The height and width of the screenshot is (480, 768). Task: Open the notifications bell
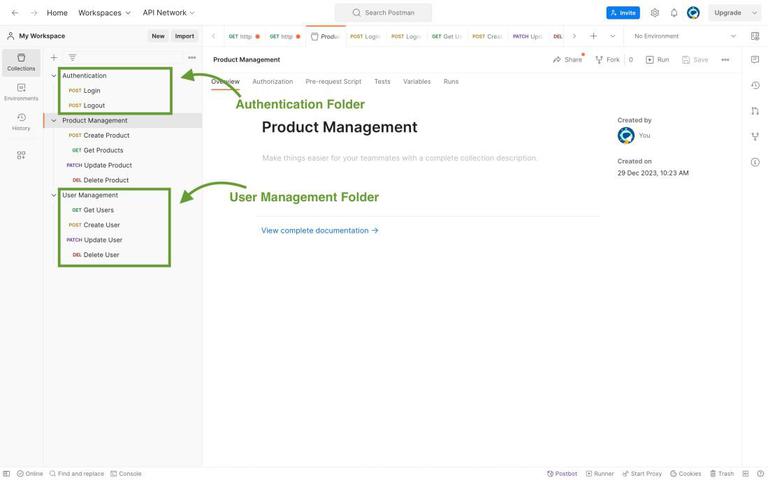pyautogui.click(x=674, y=13)
